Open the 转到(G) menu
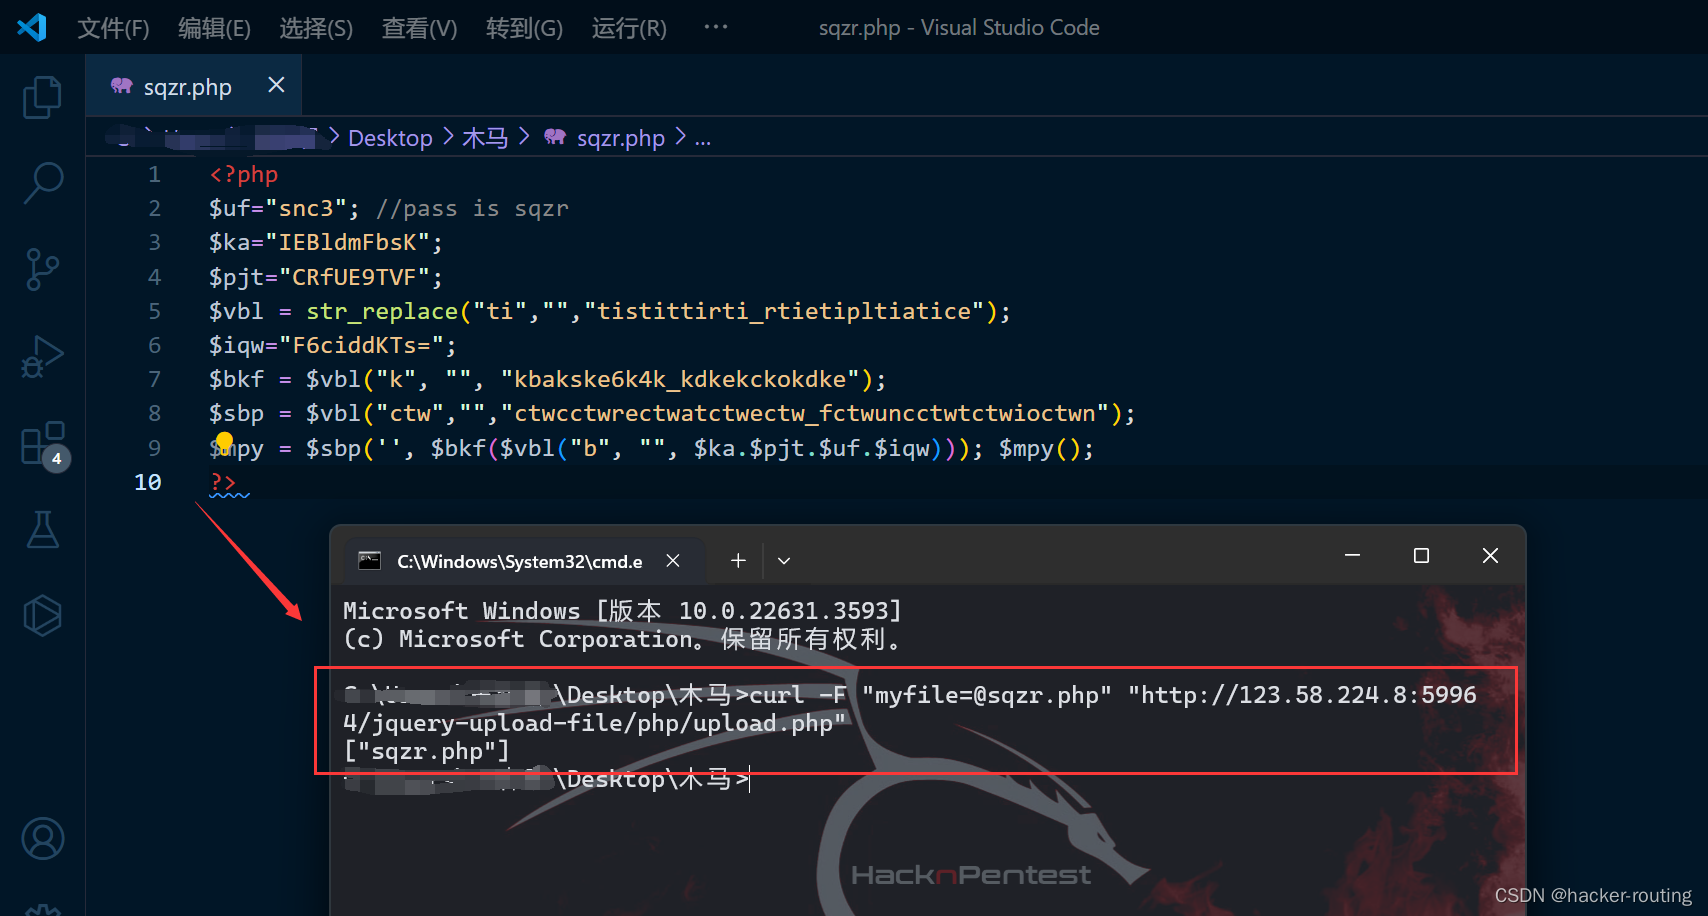 tap(524, 28)
